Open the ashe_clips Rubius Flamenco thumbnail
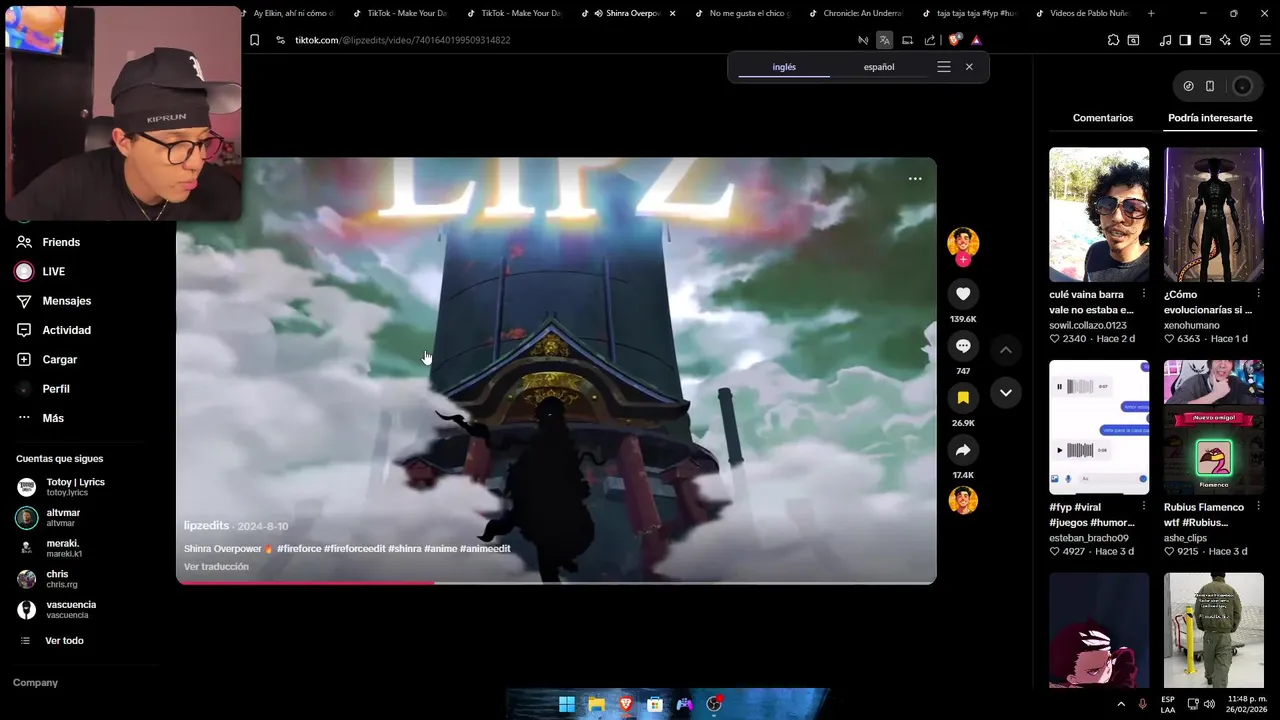This screenshot has width=1280, height=720. [1213, 427]
